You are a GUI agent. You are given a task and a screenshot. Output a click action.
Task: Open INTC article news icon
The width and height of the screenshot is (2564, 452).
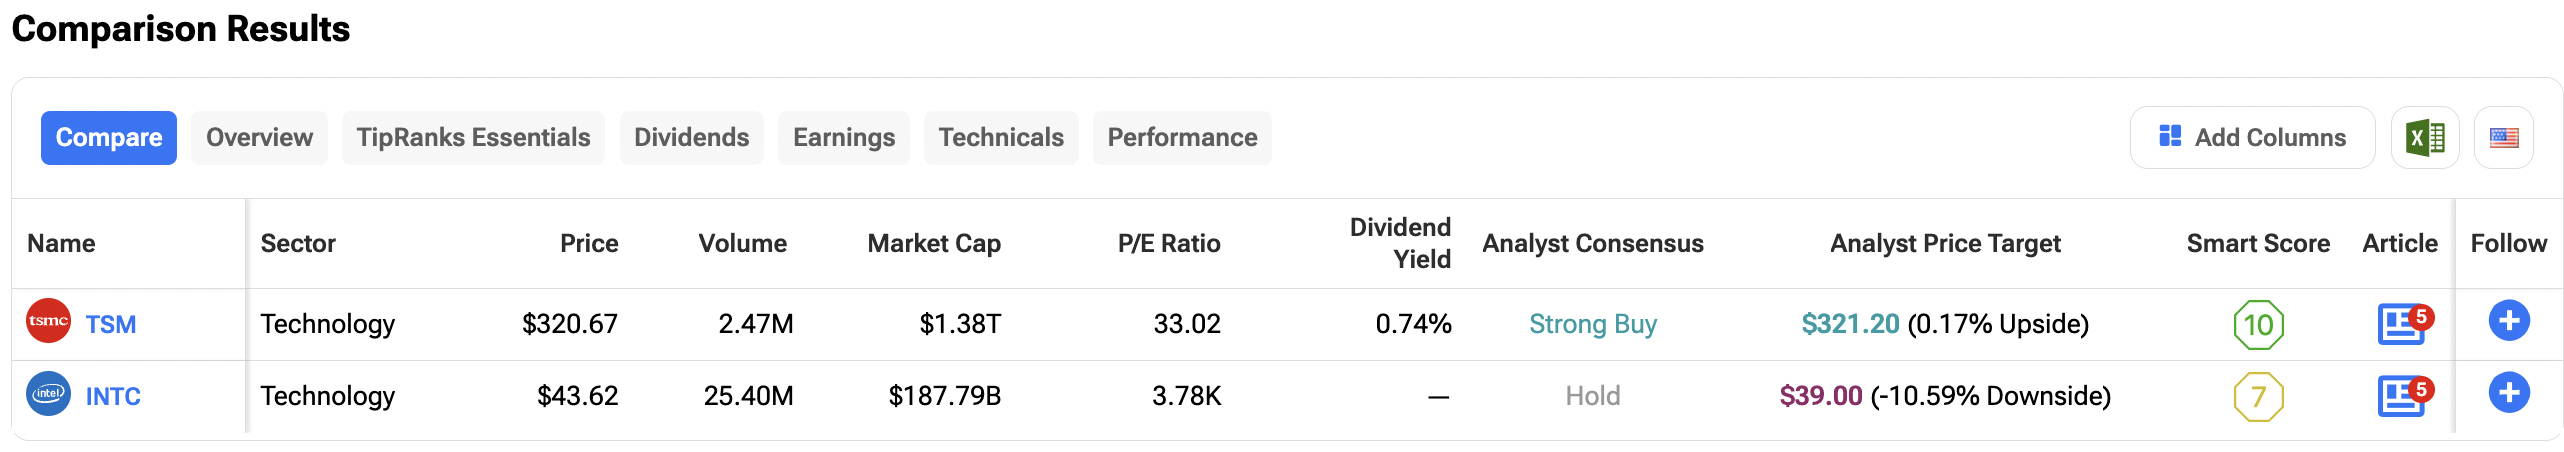click(2401, 396)
